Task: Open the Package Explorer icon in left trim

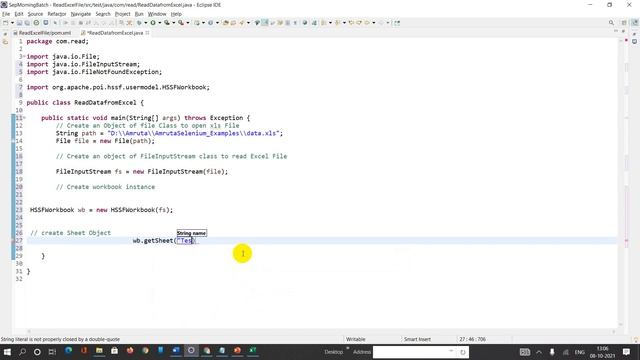Action: 5,42
